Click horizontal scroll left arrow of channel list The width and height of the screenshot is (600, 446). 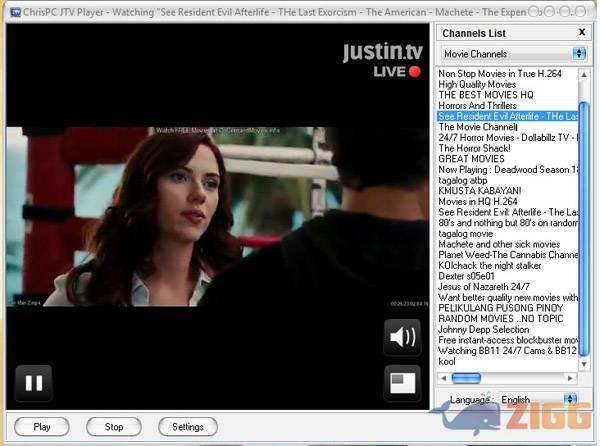[443, 378]
